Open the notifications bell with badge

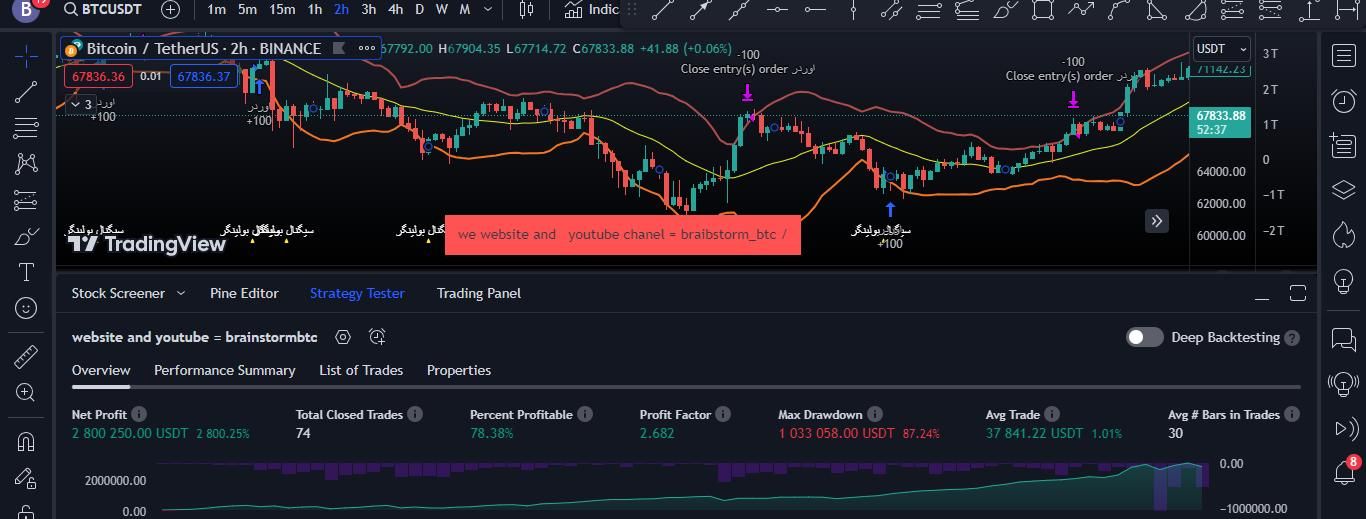1344,471
